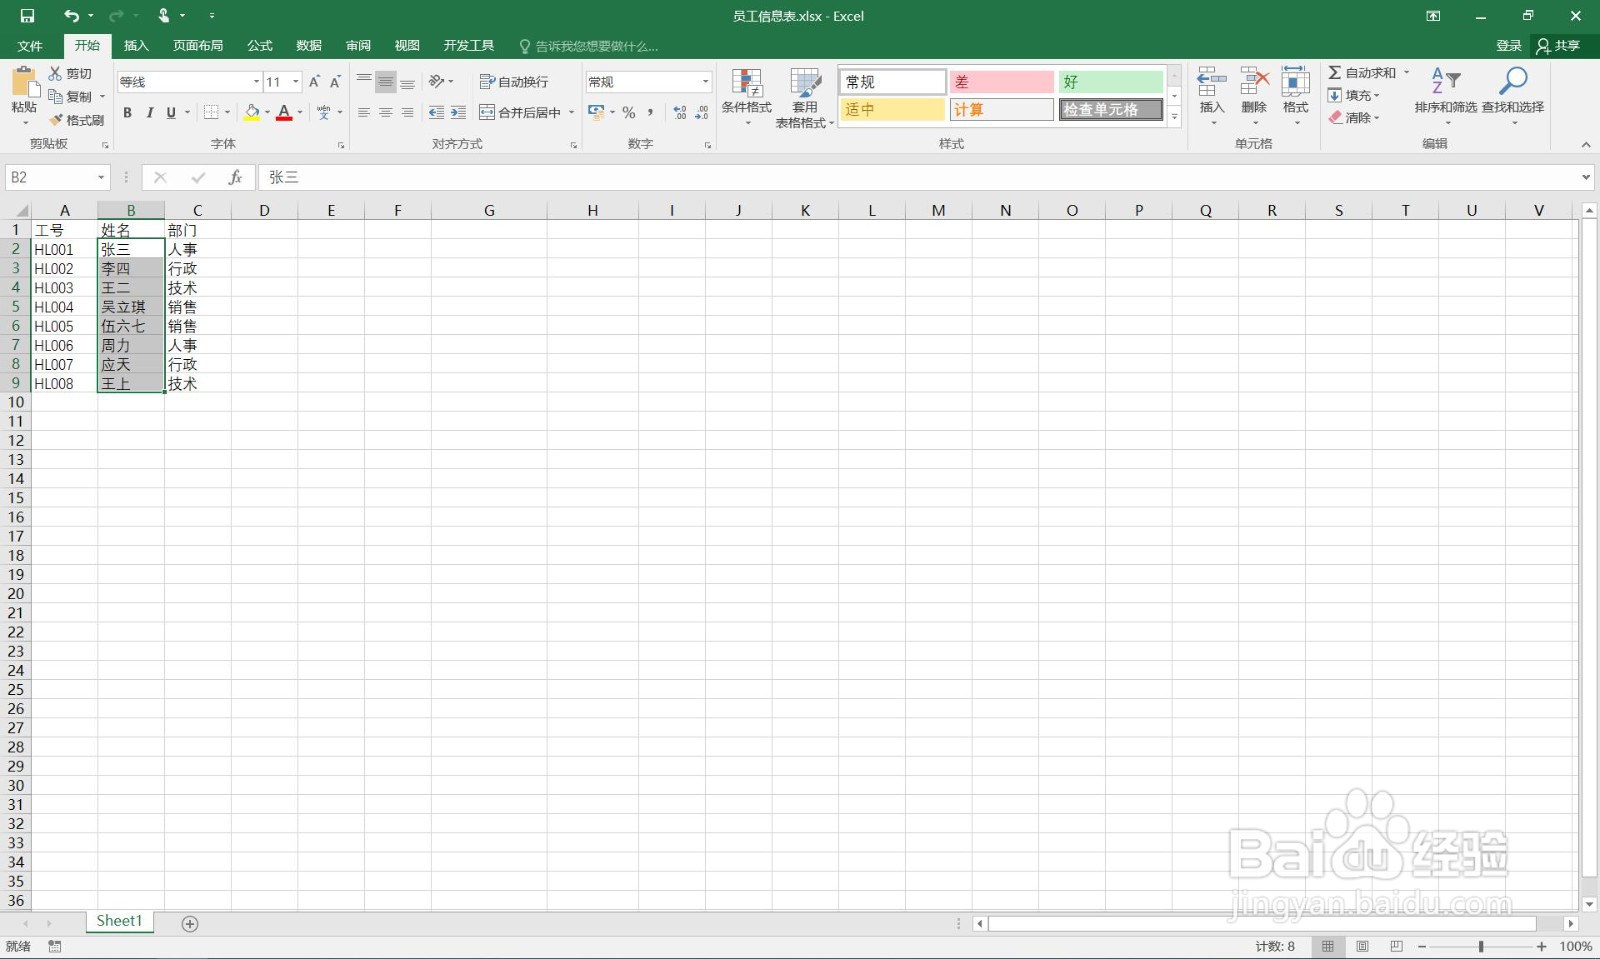Screen dimensions: 1600x959
Task: Collapse the ribbon with the caret
Action: (x=1586, y=145)
